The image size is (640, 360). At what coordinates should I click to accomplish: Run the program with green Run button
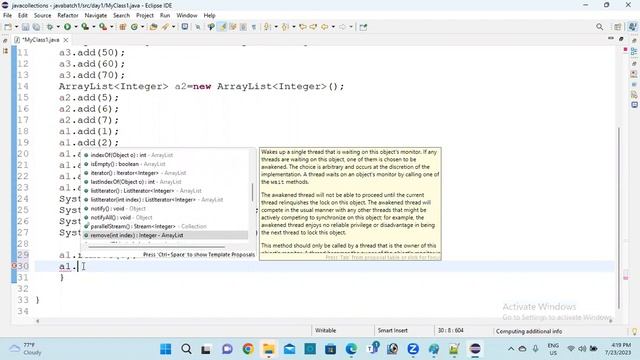click(x=67, y=27)
